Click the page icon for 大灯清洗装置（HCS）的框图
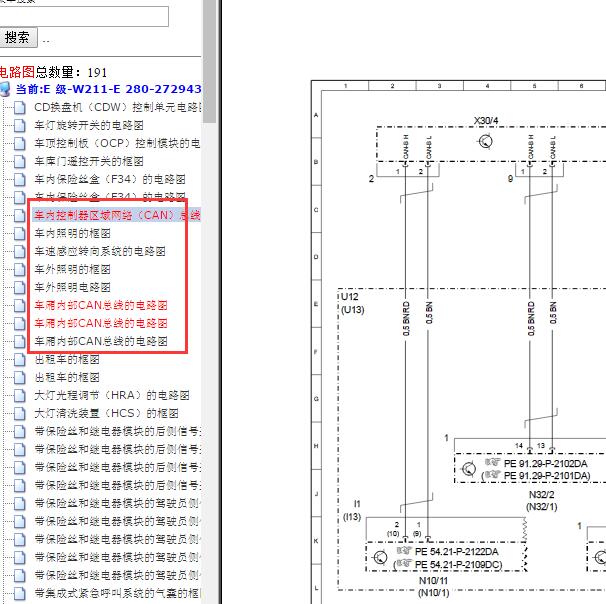 [x=20, y=413]
